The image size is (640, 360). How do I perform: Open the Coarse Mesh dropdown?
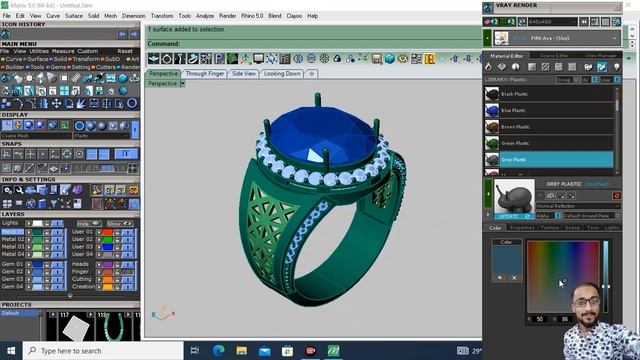pos(36,136)
